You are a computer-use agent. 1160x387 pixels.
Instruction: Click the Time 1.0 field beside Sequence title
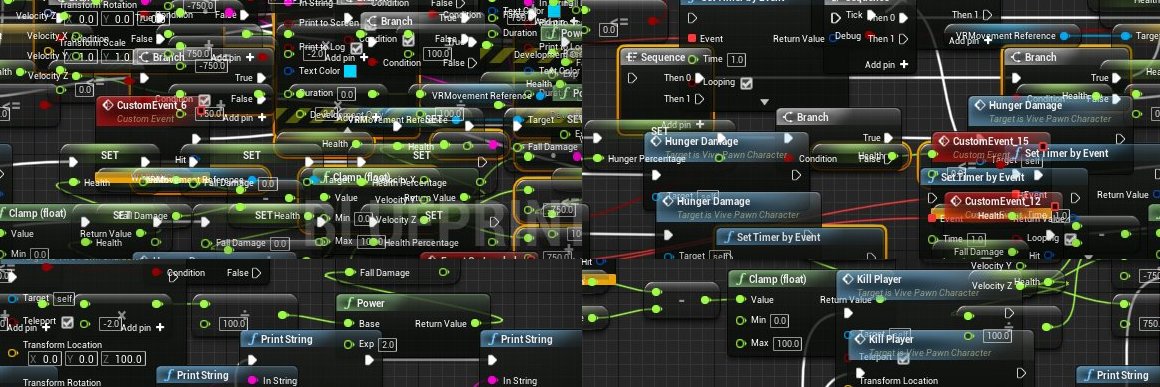pos(736,60)
